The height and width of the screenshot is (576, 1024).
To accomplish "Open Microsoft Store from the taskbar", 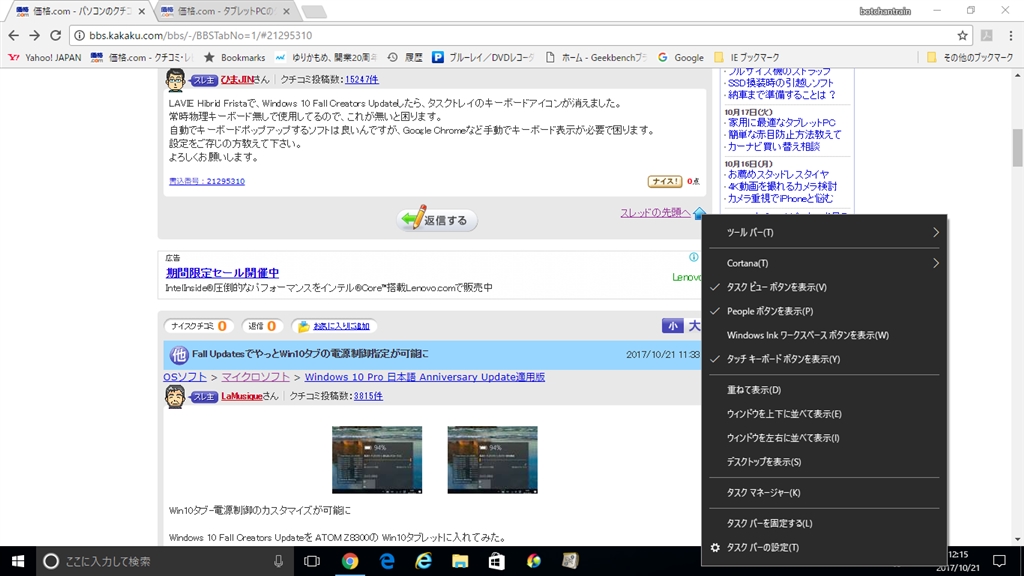I will [497, 561].
